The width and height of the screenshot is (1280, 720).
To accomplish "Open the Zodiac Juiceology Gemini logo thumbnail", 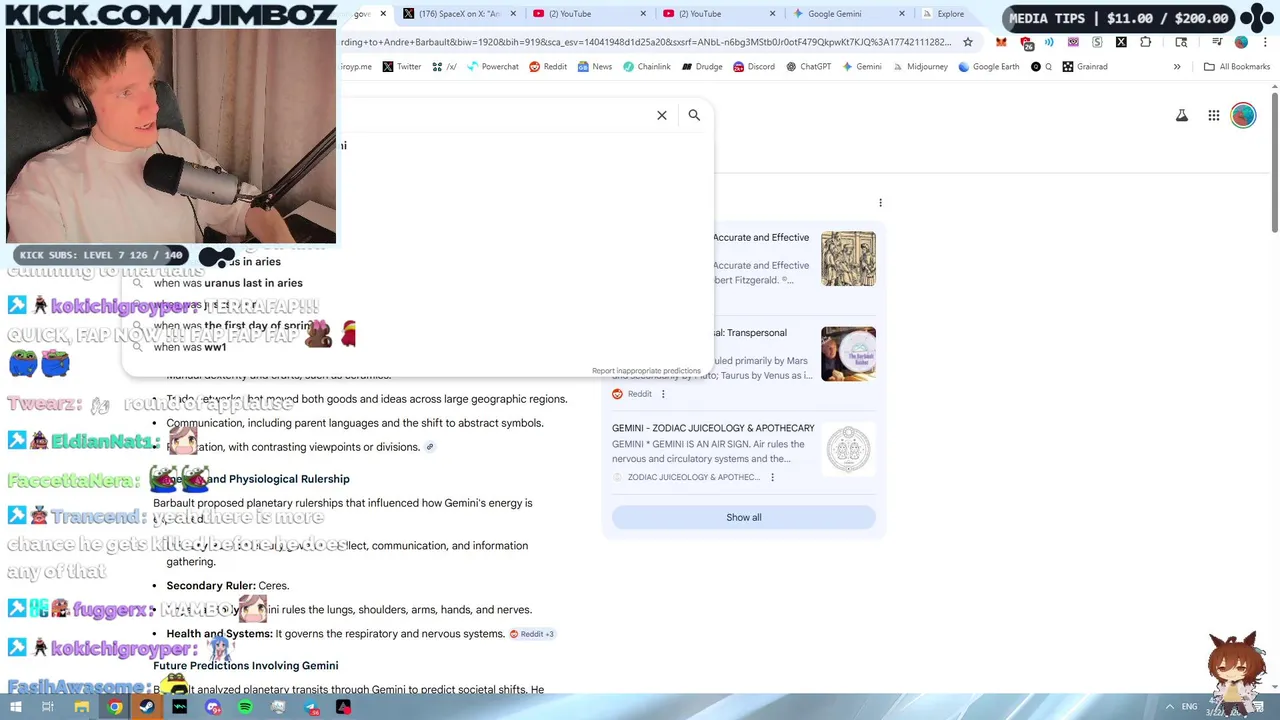I will coord(848,449).
